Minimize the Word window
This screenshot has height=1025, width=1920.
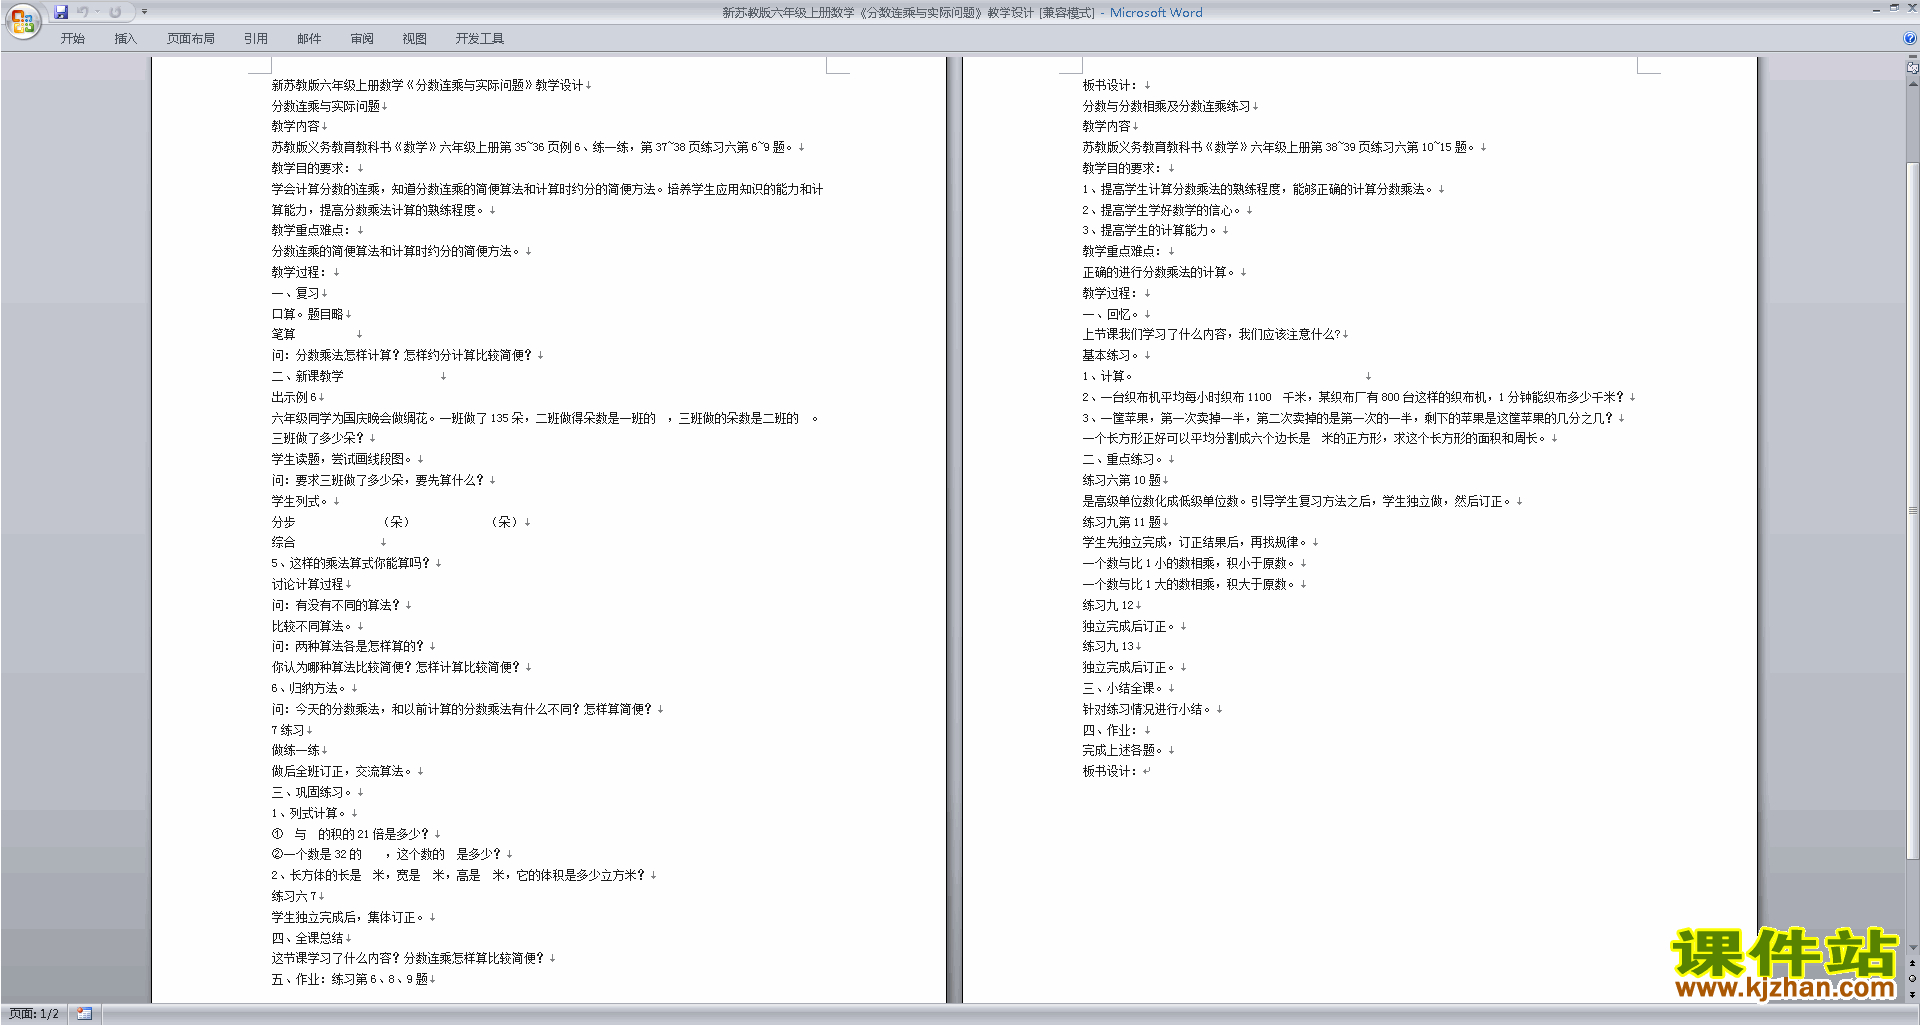click(x=1876, y=9)
